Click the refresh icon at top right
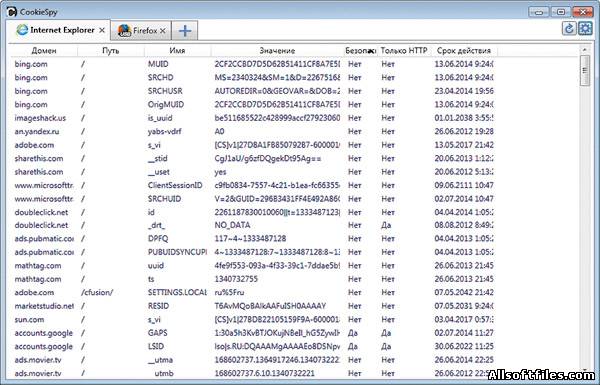Image resolution: width=600 pixels, height=385 pixels. (x=569, y=29)
